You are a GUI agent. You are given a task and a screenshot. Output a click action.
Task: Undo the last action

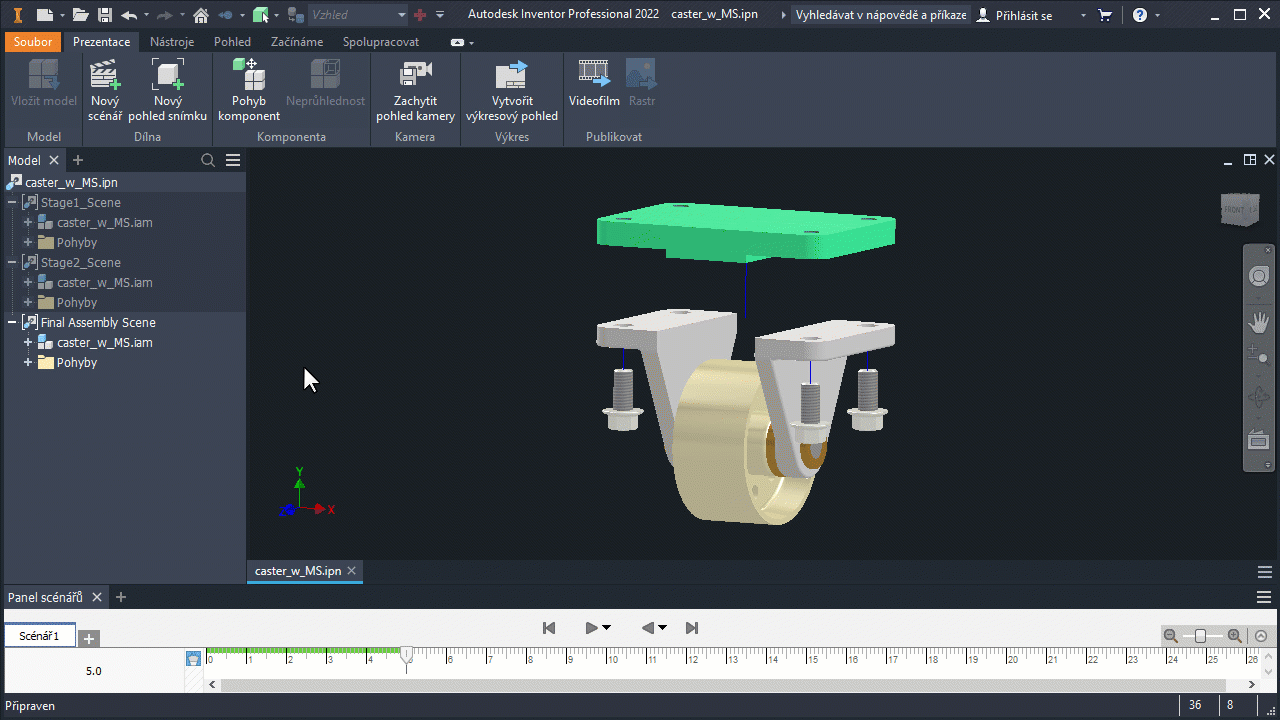tap(129, 15)
